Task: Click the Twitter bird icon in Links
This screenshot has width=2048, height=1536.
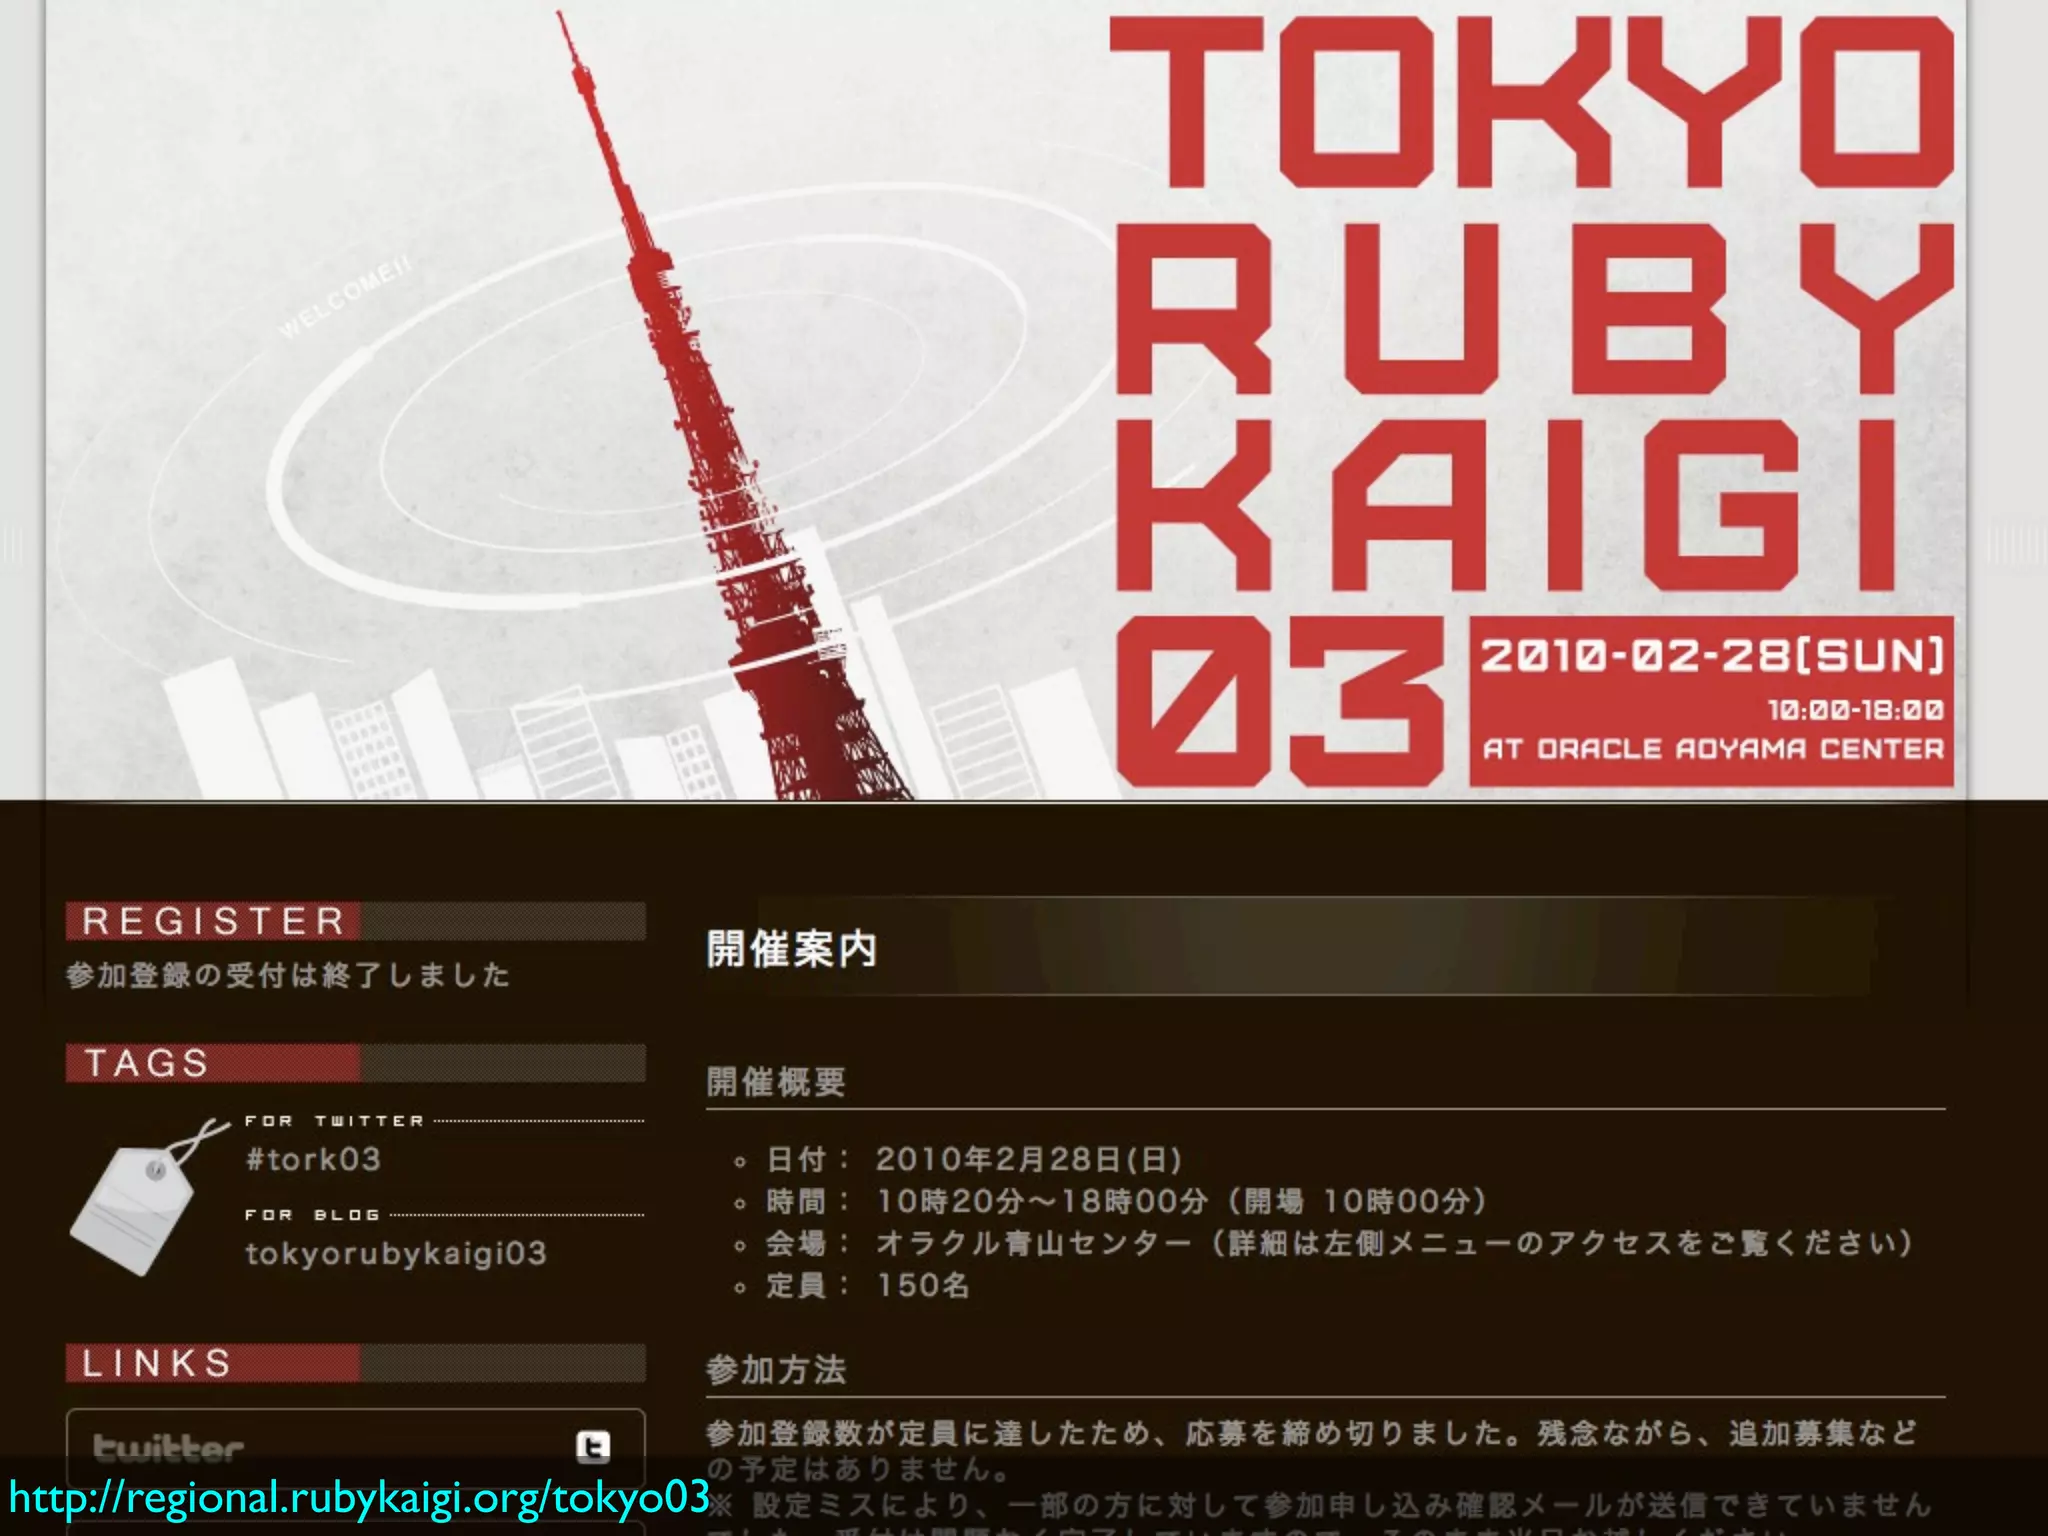Action: click(x=593, y=1446)
